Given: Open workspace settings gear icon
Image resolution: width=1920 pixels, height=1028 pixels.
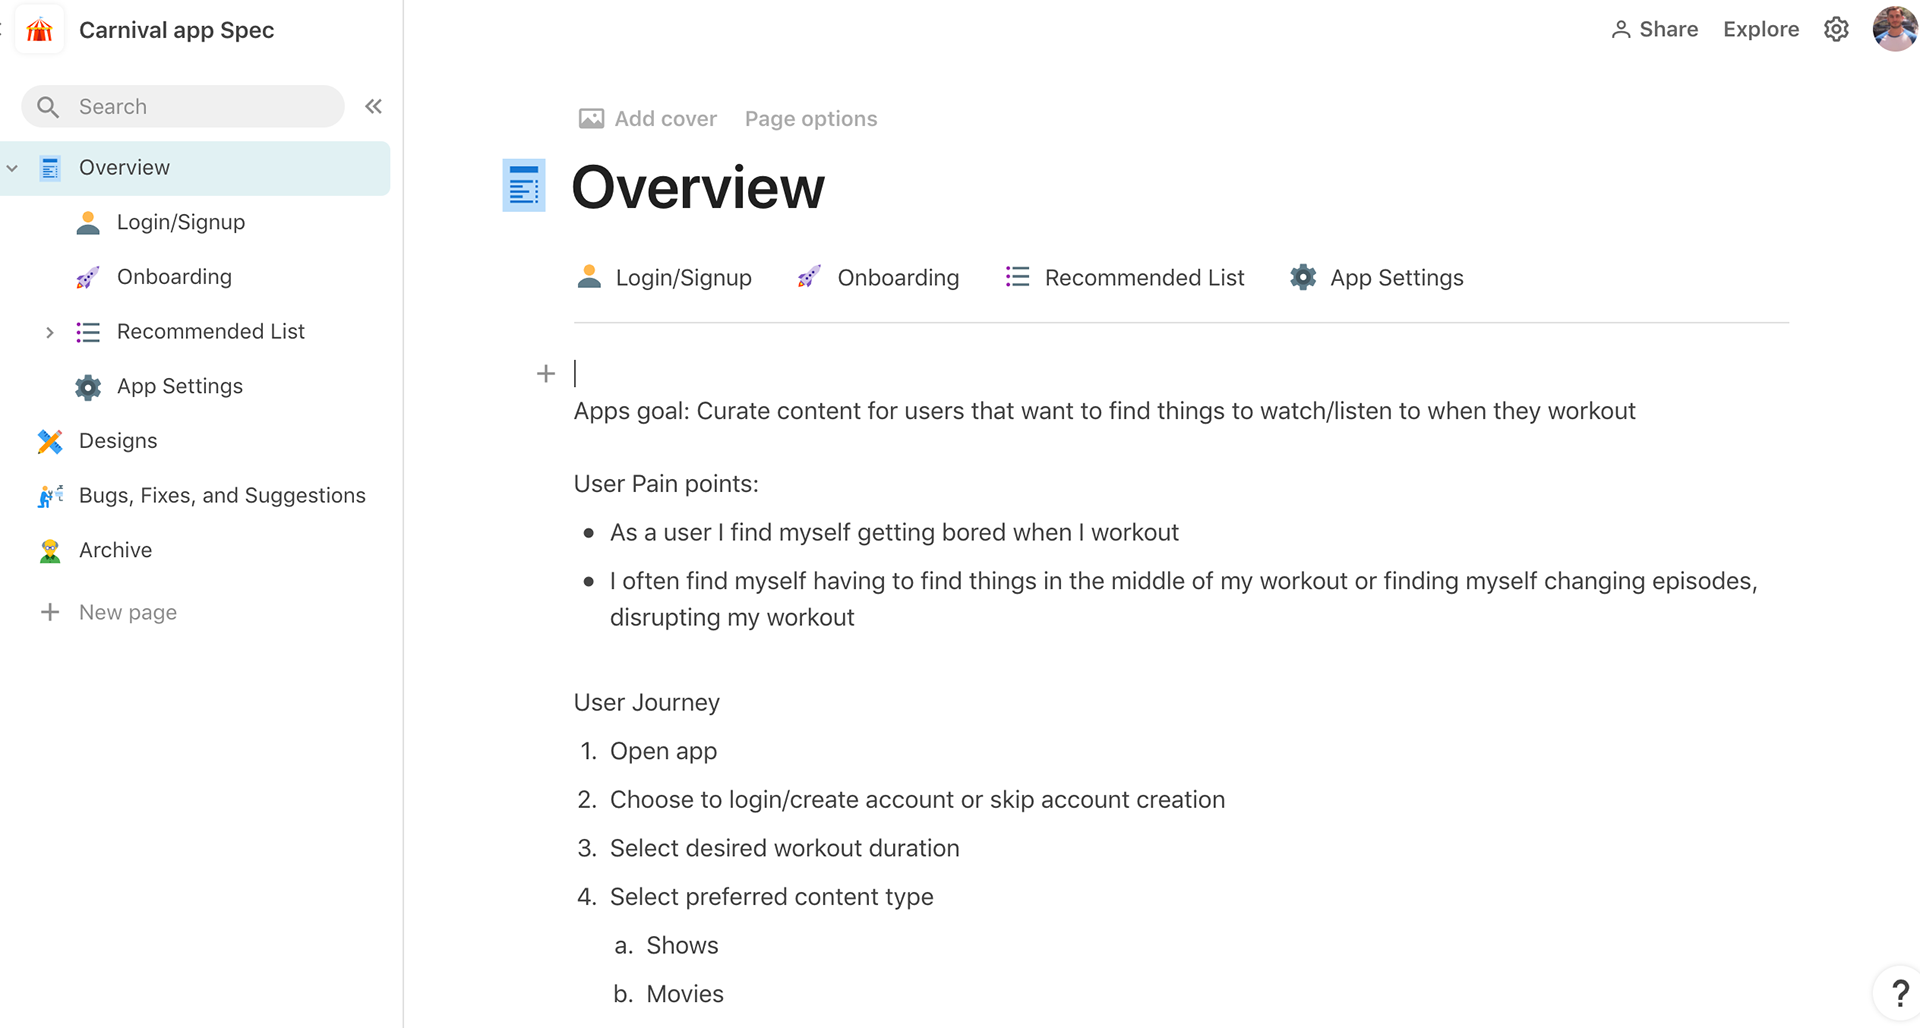Looking at the screenshot, I should [x=1836, y=30].
